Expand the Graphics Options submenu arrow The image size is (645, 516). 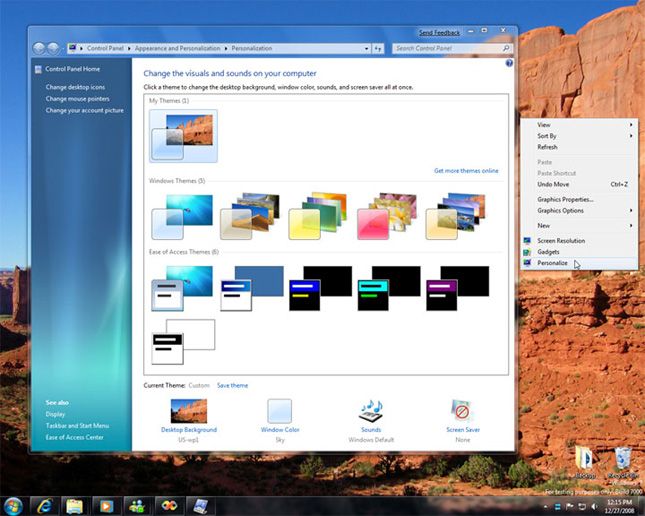631,211
